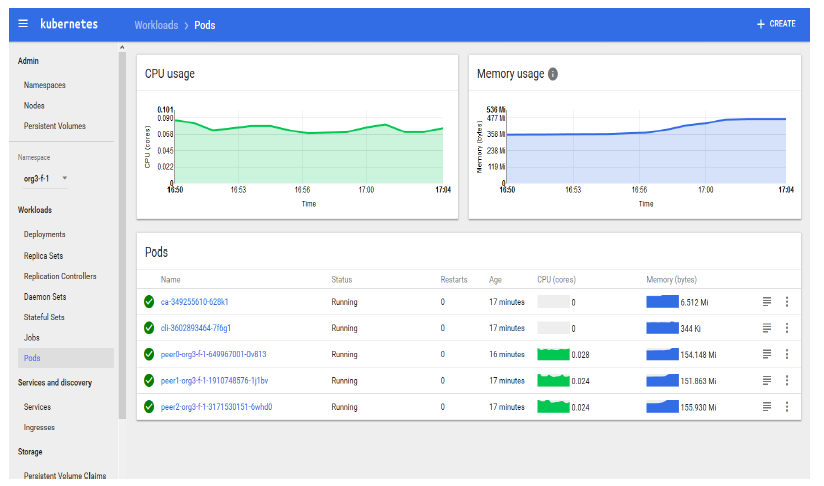Click the 16 minutes age value

point(507,354)
